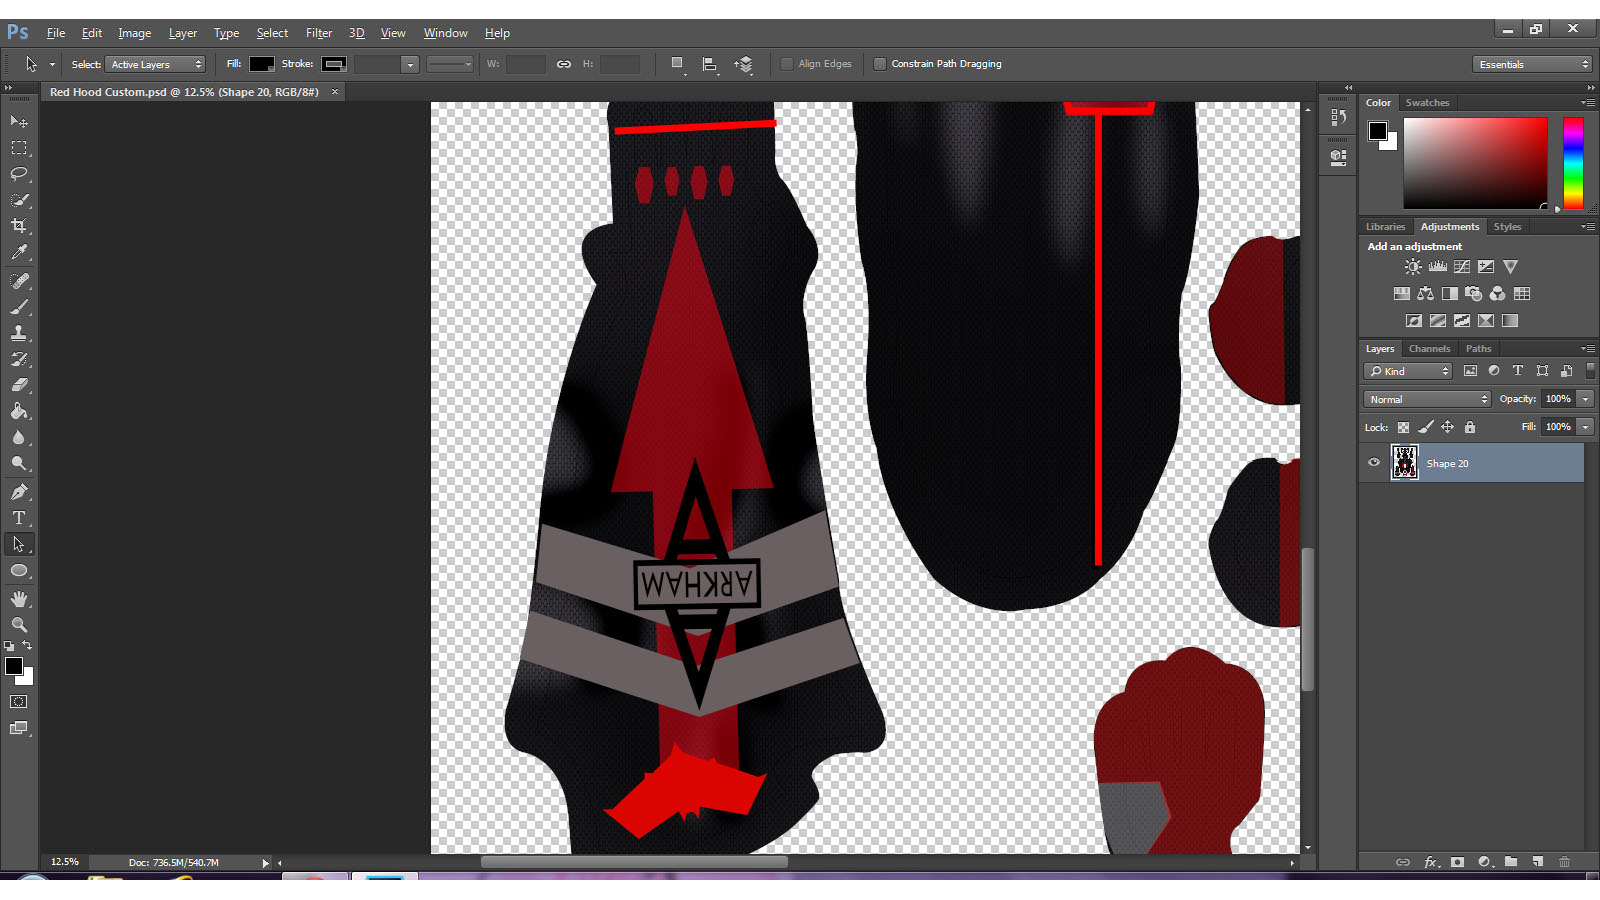Toggle lock image pixels
Viewport: 1600px width, 900px height.
(x=1426, y=427)
